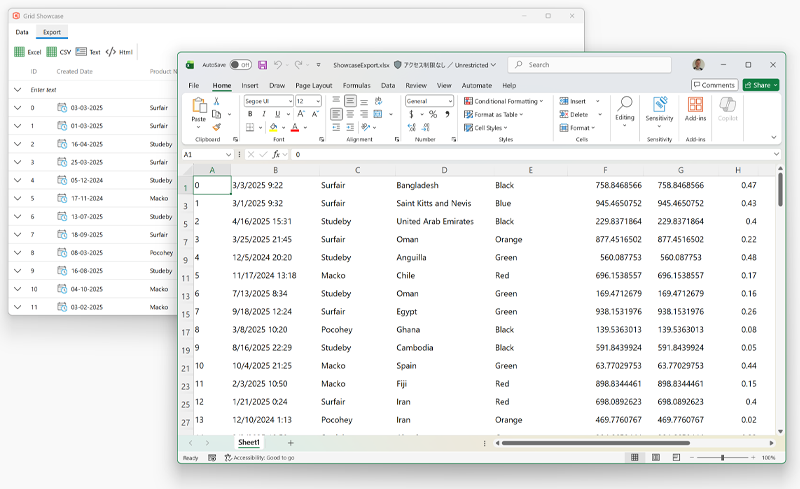The height and width of the screenshot is (489, 800).
Task: Switch to Page Break Preview in status bar
Action: click(676, 457)
